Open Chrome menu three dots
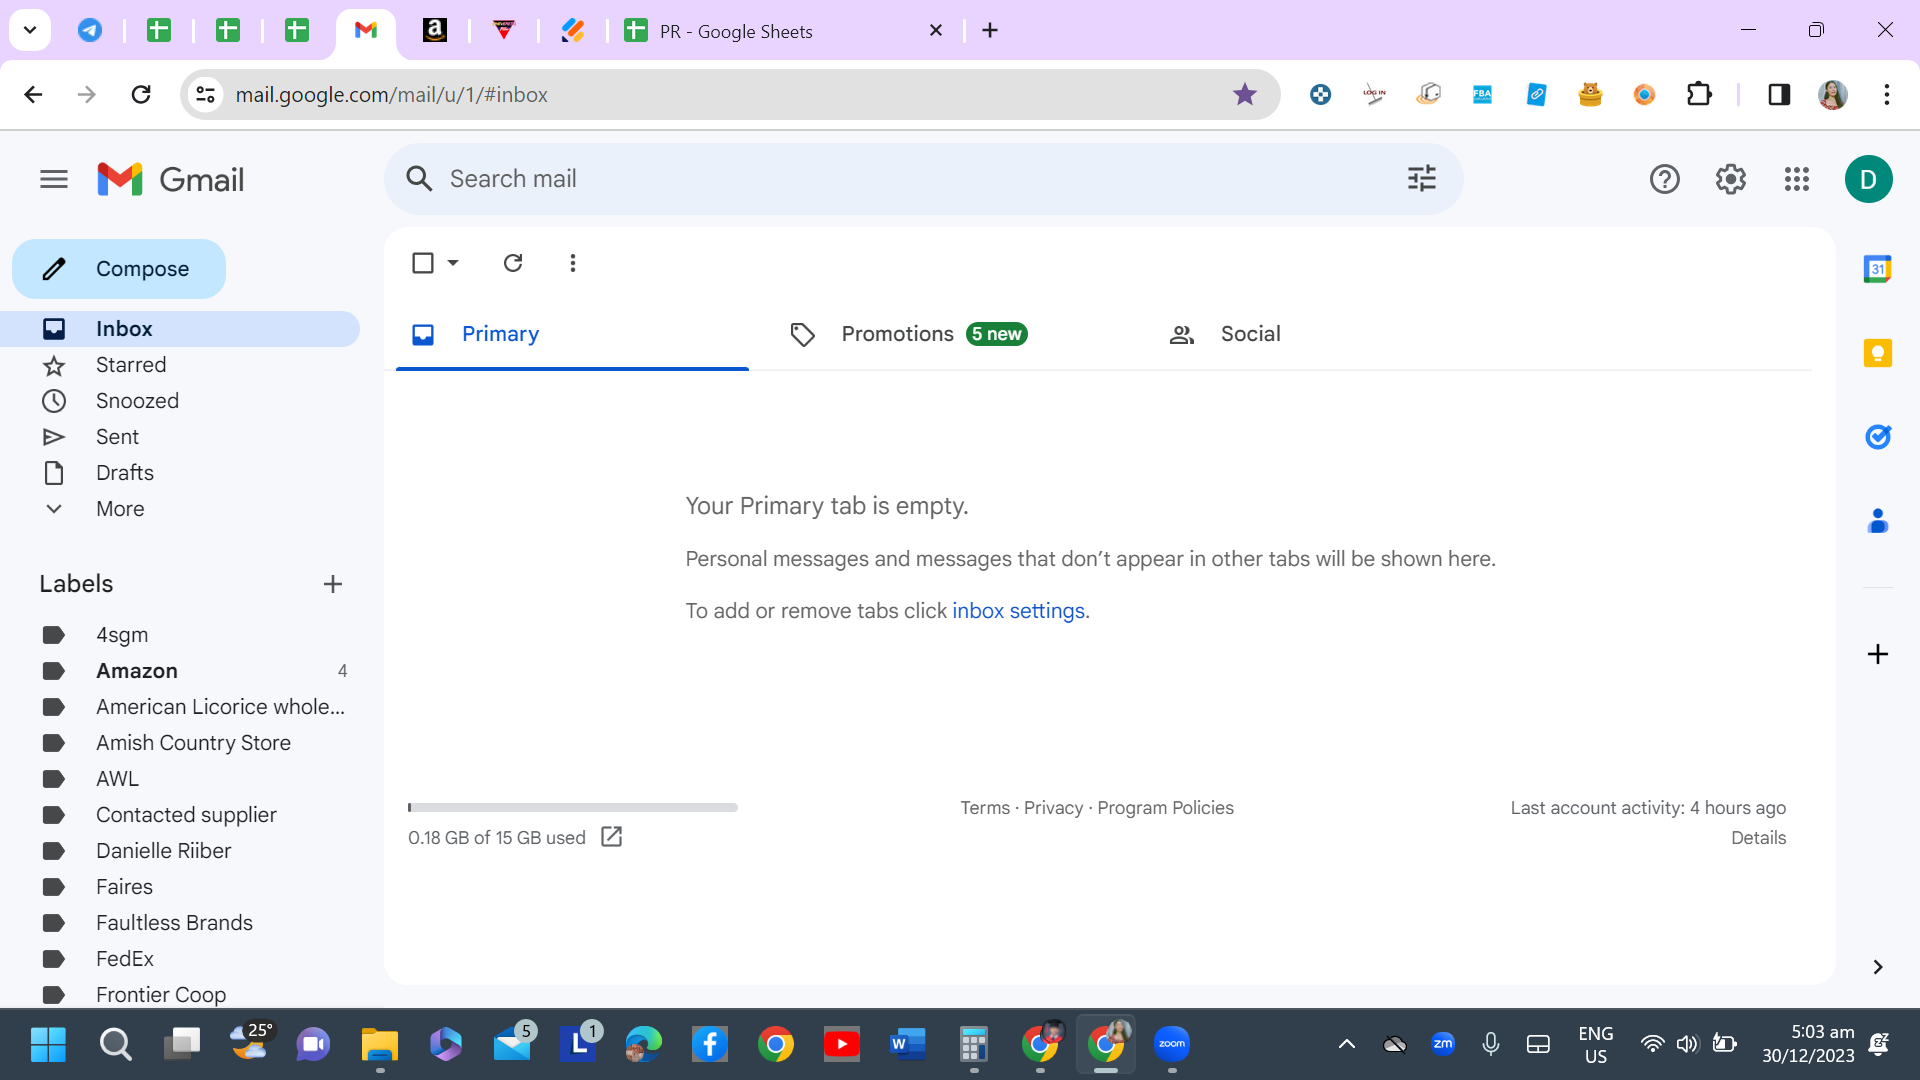The height and width of the screenshot is (1080, 1920). coord(1886,95)
